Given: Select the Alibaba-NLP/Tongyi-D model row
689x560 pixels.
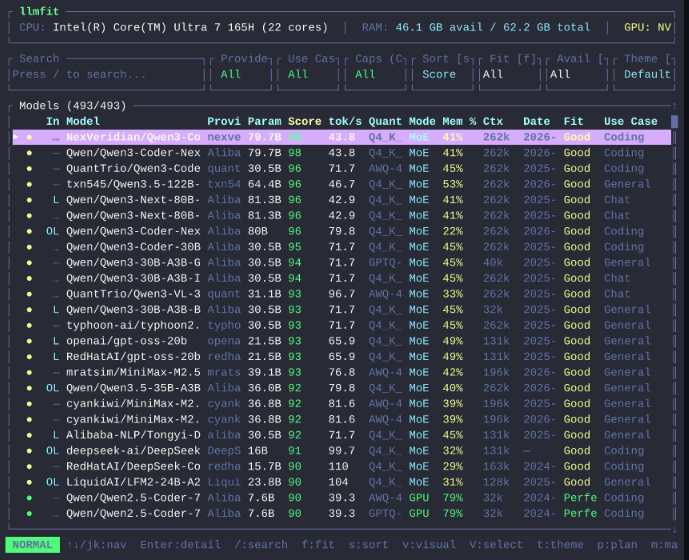Looking at the screenshot, I should click(x=342, y=435).
